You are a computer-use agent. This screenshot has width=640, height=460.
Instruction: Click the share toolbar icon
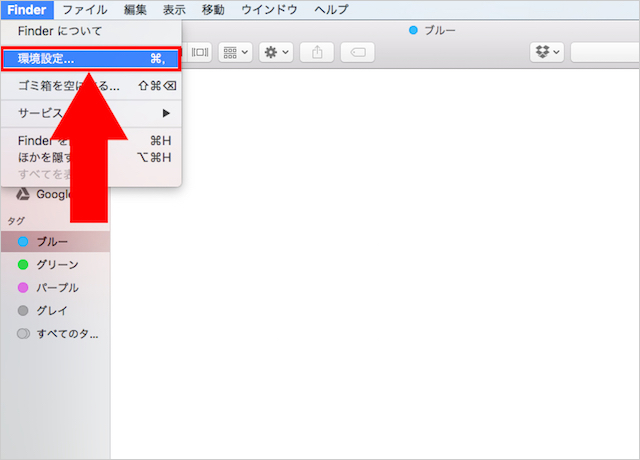click(x=317, y=52)
